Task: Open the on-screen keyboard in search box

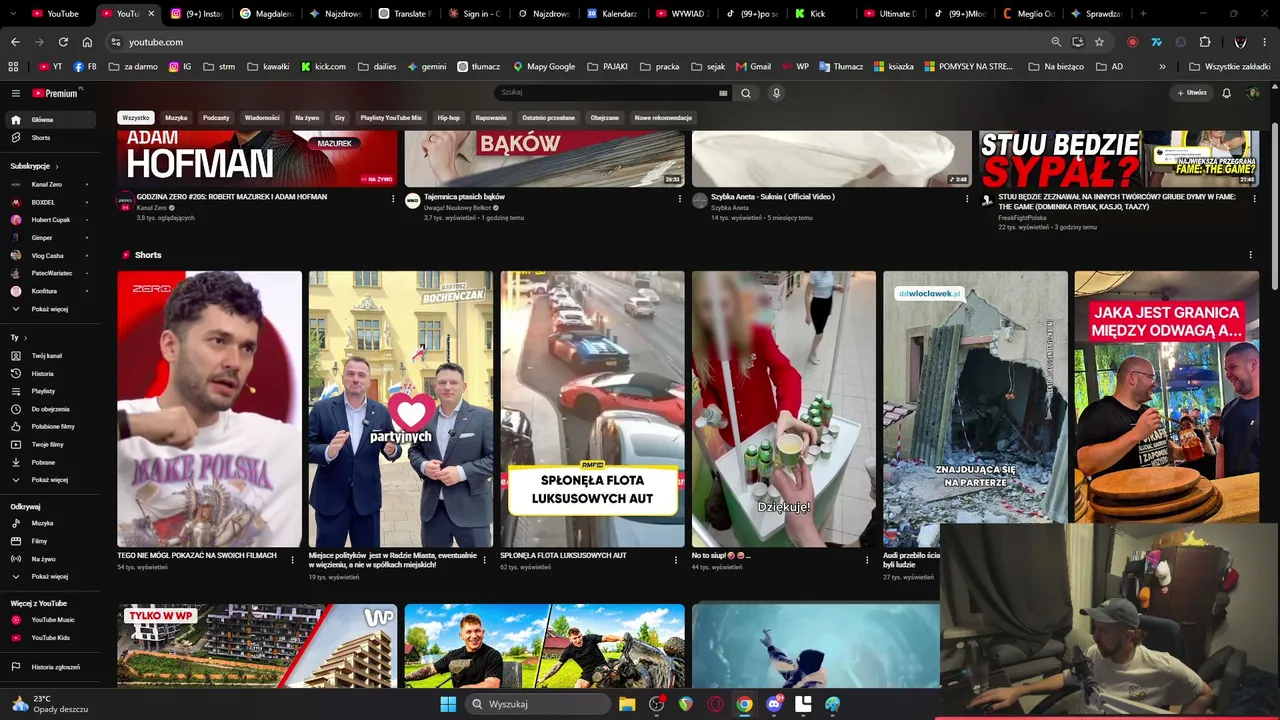Action: pos(723,93)
